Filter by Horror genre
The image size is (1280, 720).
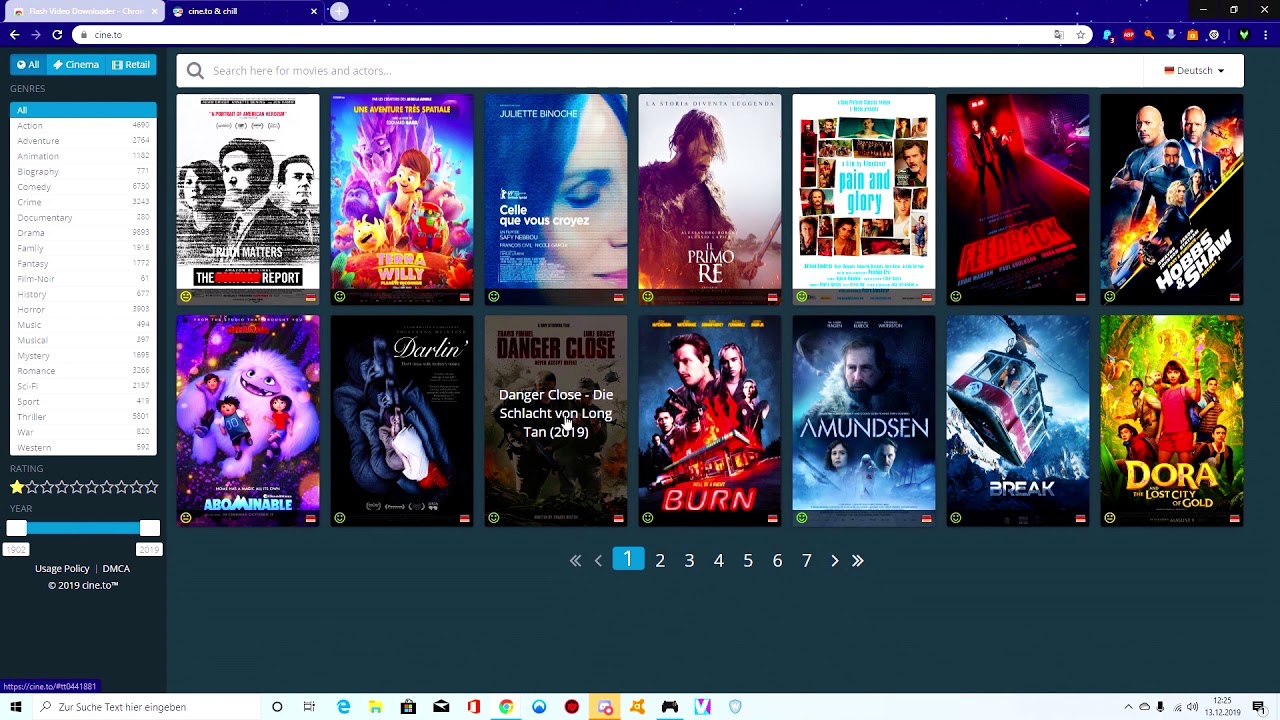coord(83,310)
